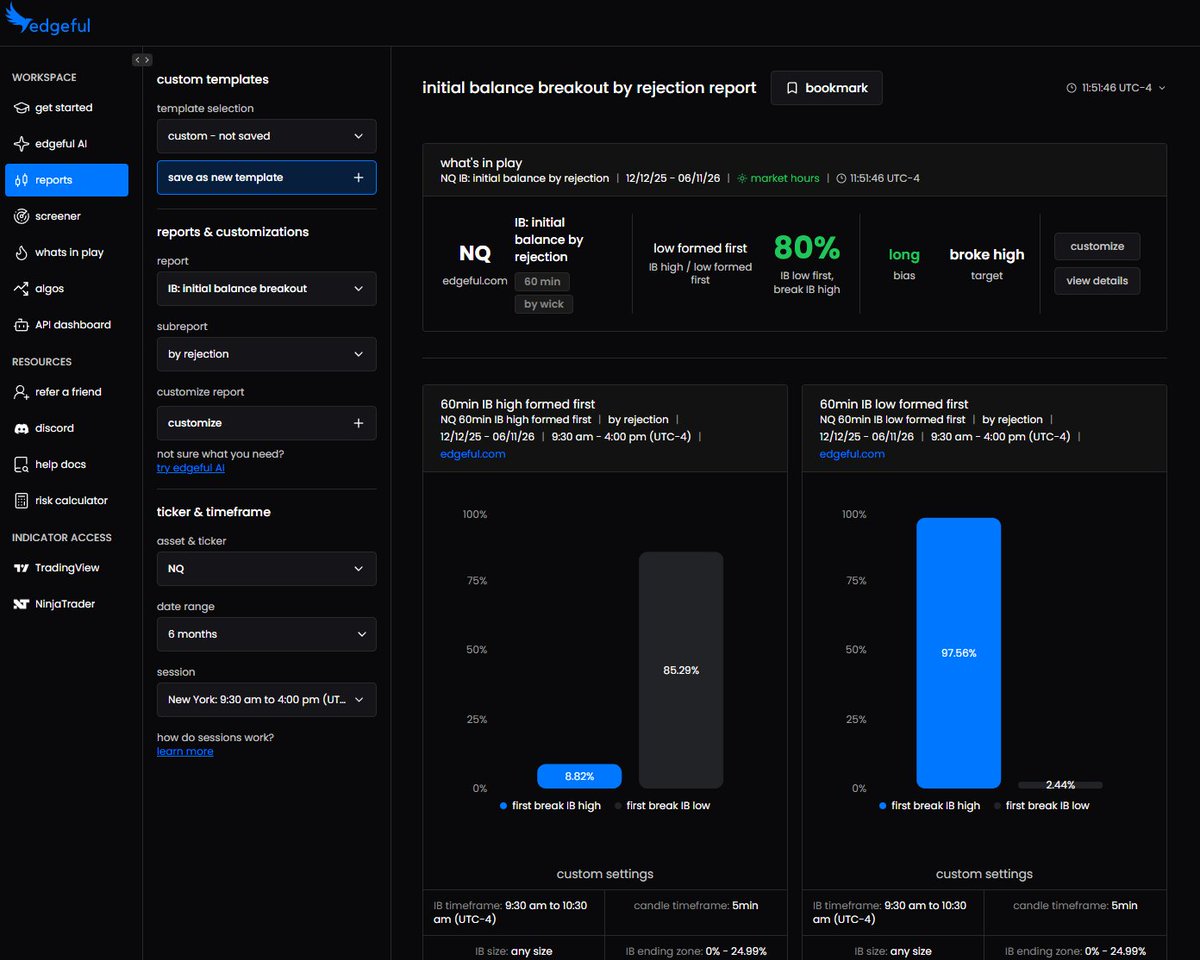Click the customize button in what's in play card
Image resolution: width=1200 pixels, height=960 pixels.
coord(1097,246)
